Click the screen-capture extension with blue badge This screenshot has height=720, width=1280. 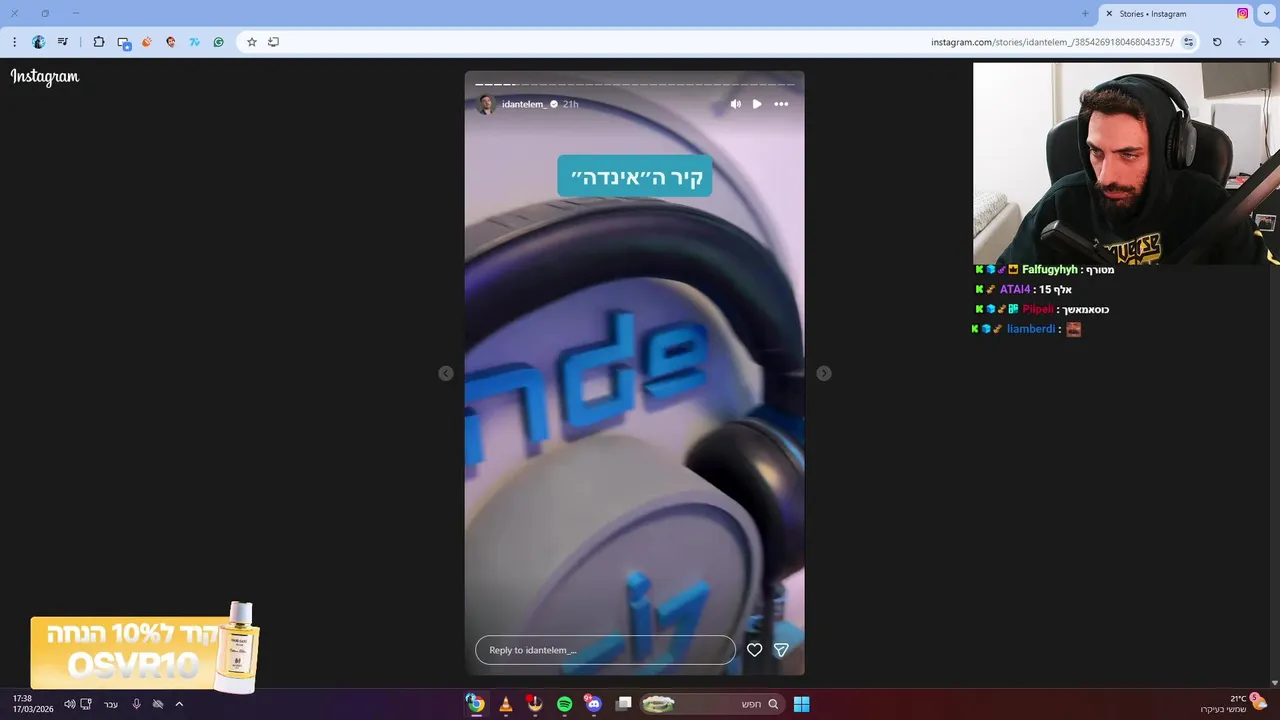pyautogui.click(x=124, y=43)
